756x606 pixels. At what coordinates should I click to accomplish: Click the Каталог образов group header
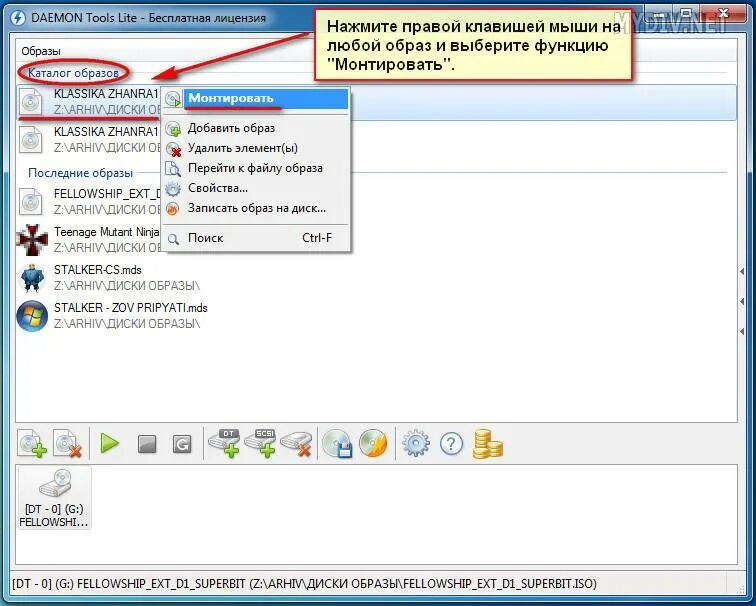pyautogui.click(x=73, y=73)
